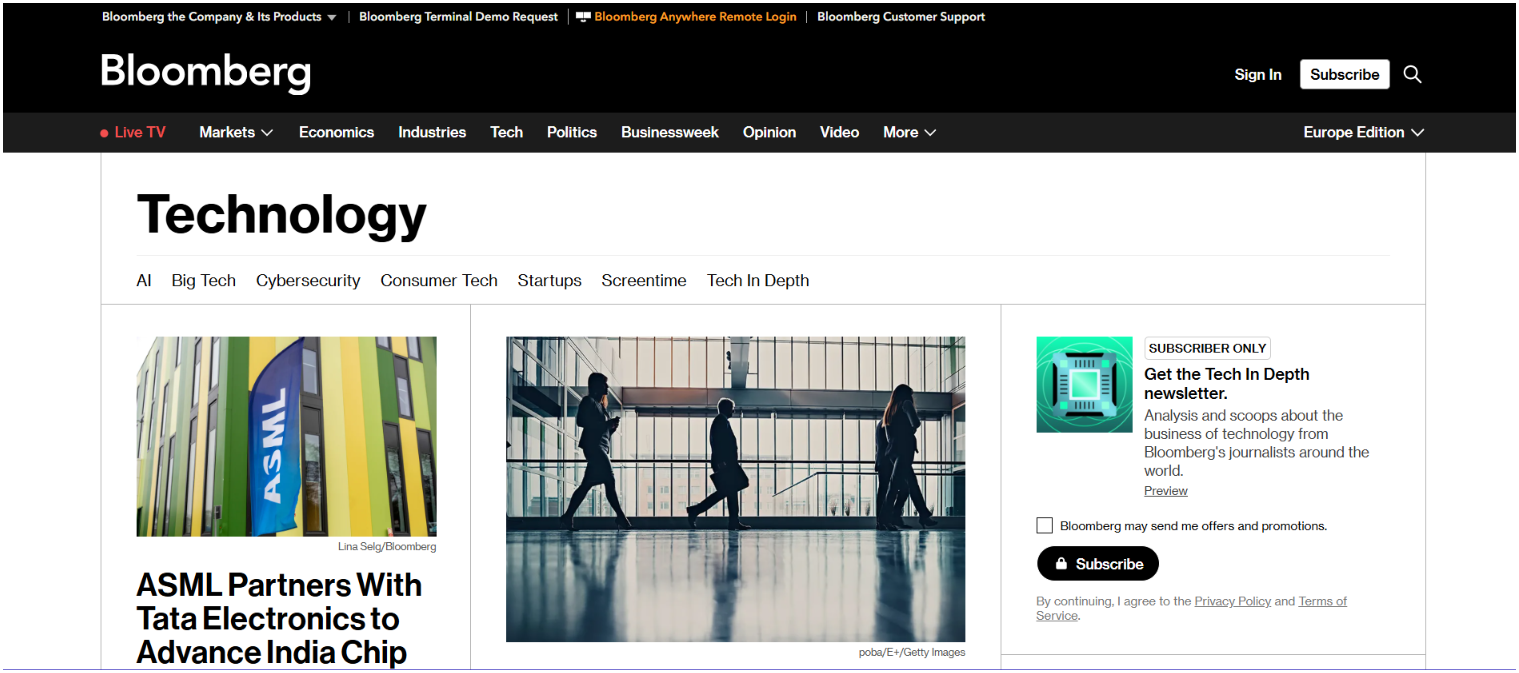
Task: Select the Big Tech topic
Action: [204, 280]
